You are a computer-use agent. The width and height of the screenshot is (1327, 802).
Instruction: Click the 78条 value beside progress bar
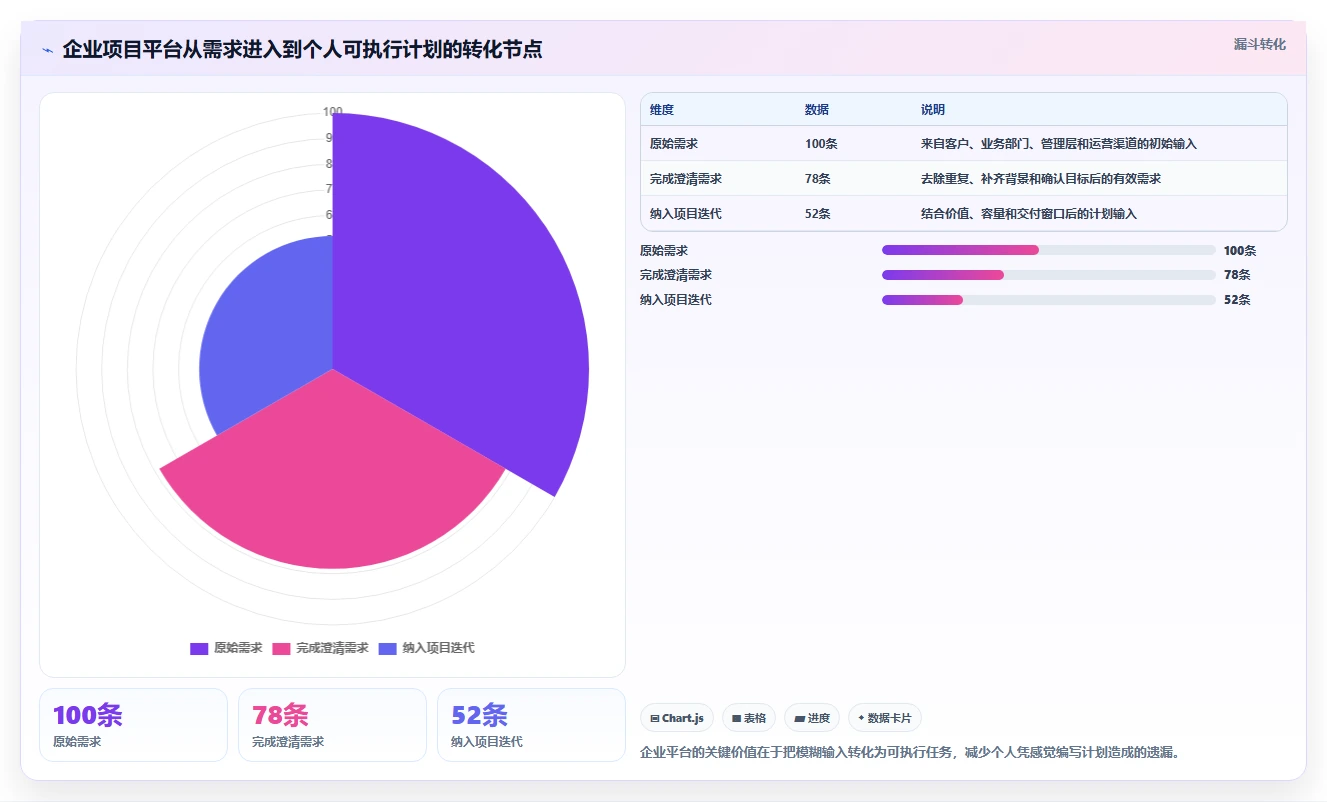pos(1237,275)
